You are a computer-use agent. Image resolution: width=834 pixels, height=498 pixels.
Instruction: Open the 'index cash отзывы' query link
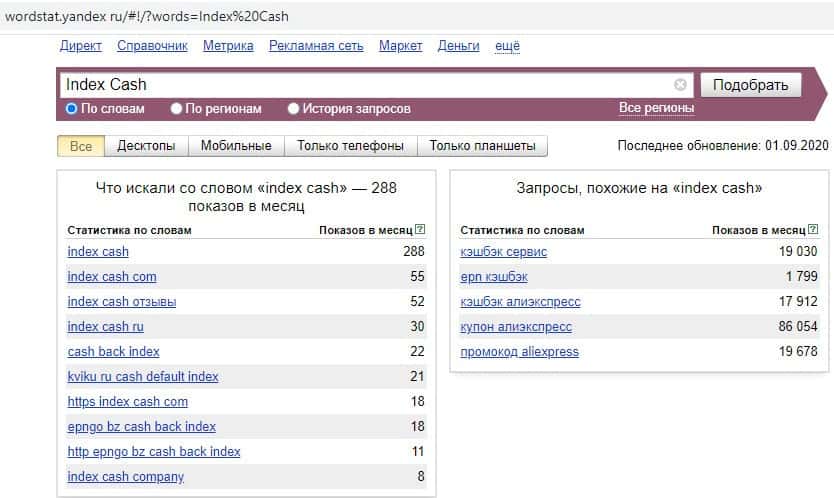click(x=122, y=302)
